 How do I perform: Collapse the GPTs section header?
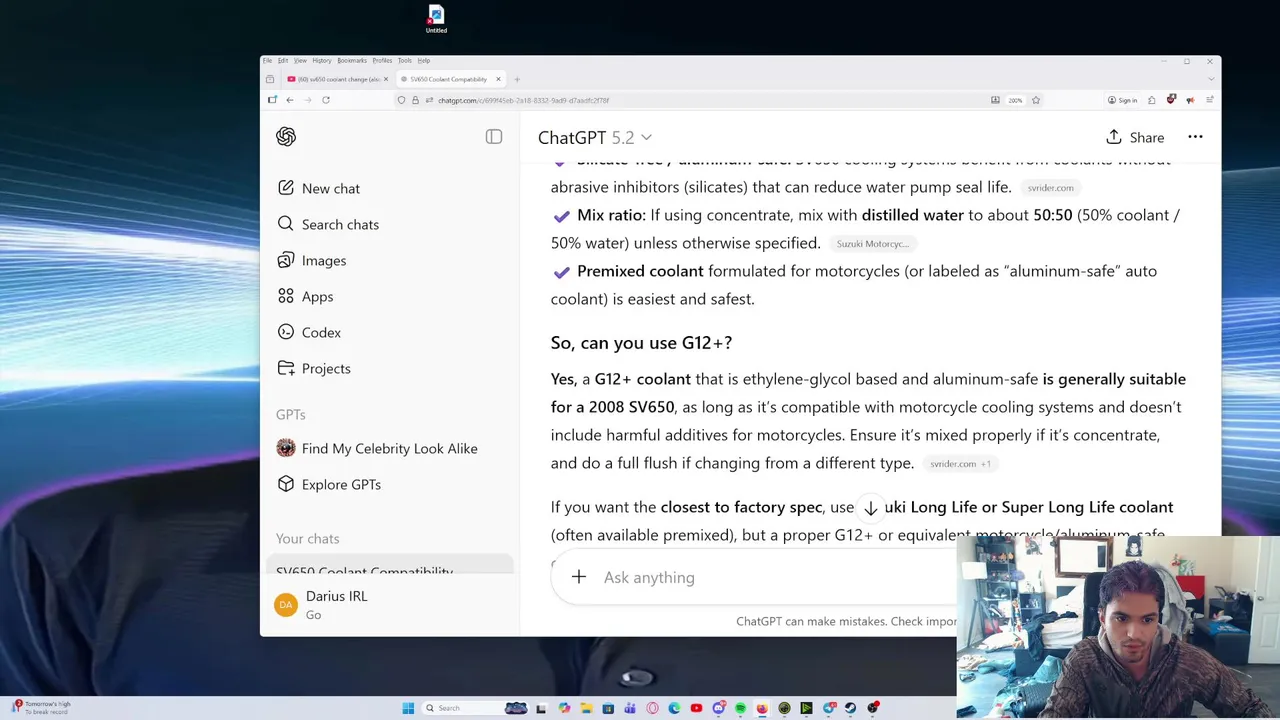tap(291, 414)
